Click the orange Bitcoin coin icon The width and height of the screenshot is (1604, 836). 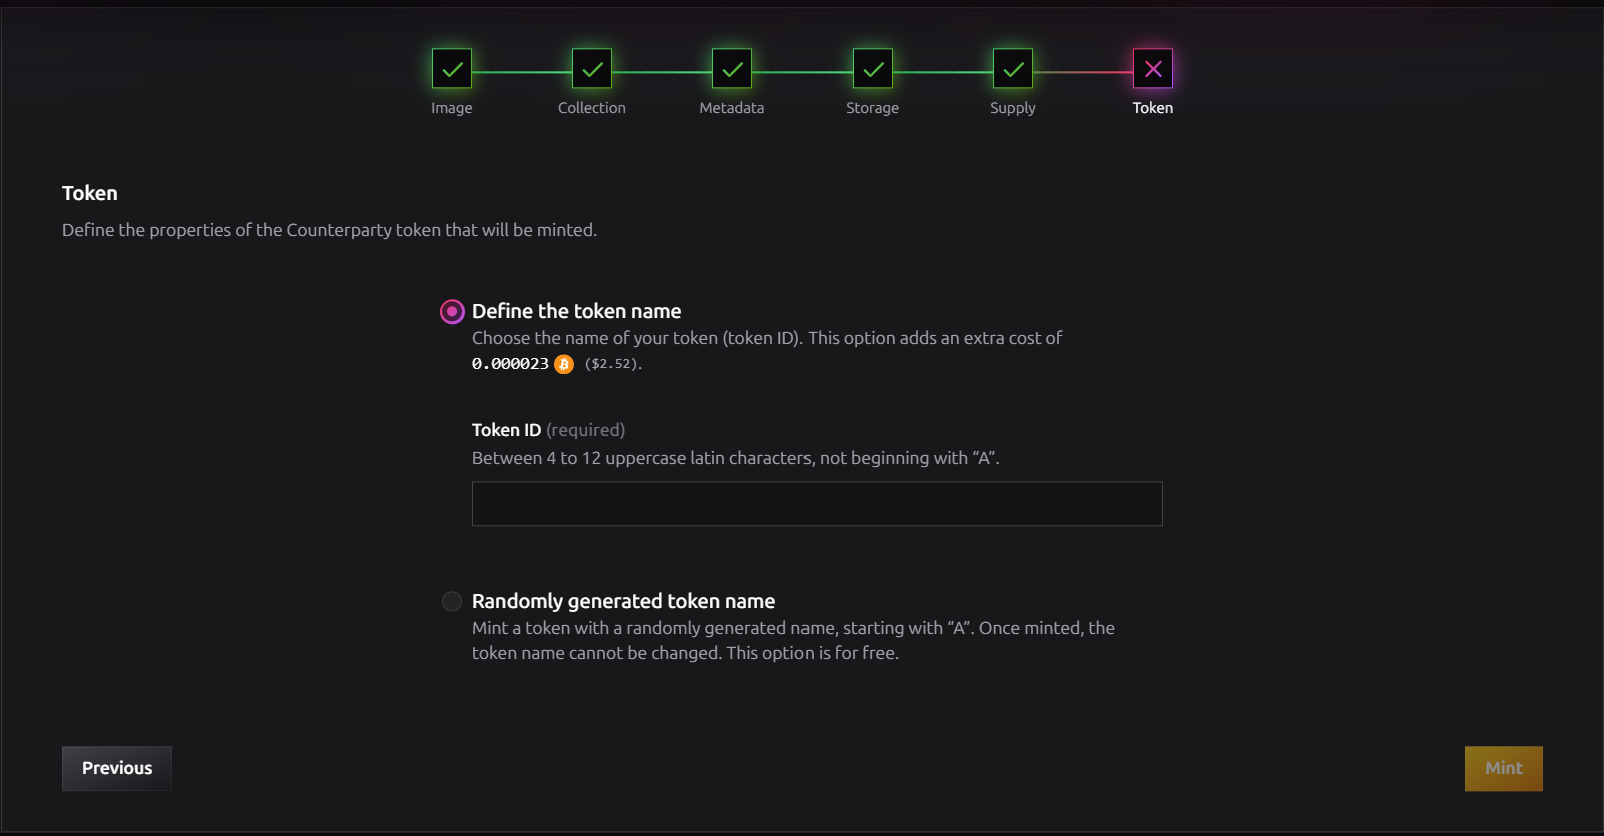(564, 364)
